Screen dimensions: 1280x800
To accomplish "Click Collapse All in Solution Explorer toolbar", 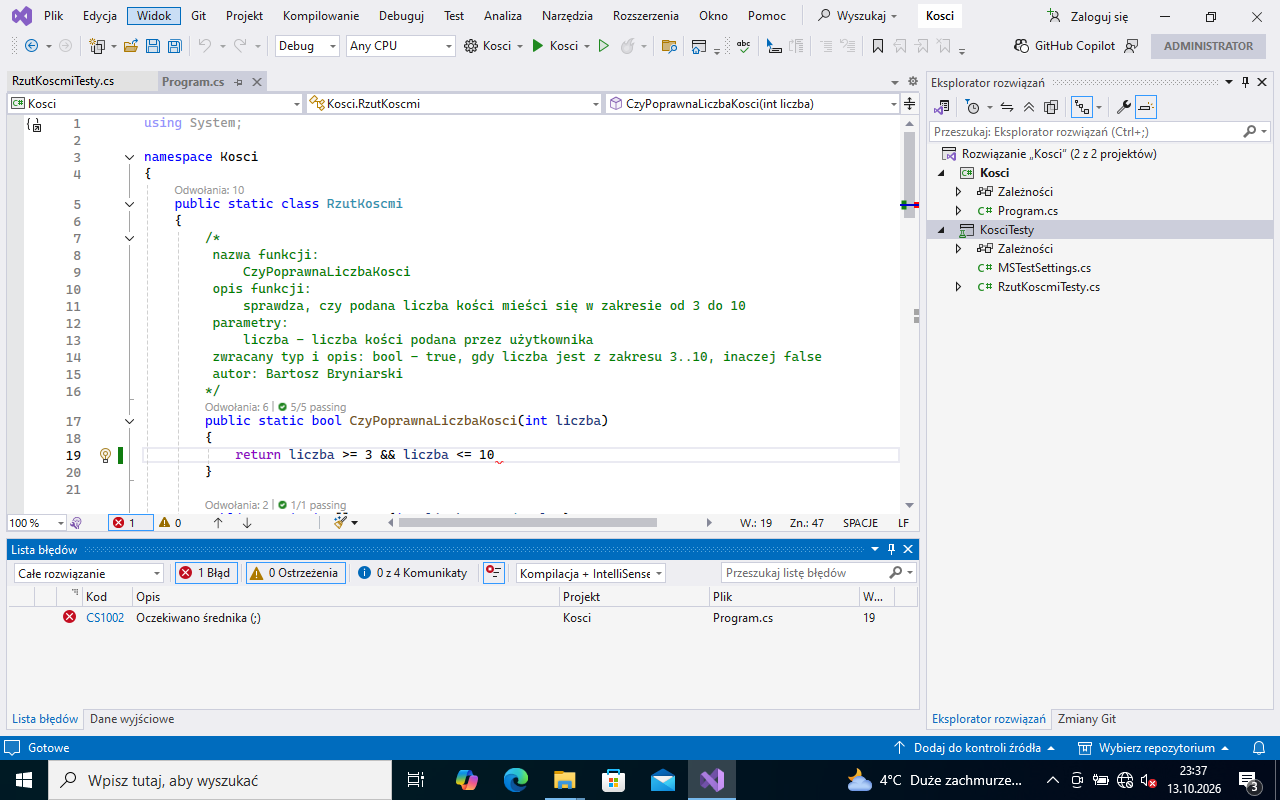I will click(1029, 107).
